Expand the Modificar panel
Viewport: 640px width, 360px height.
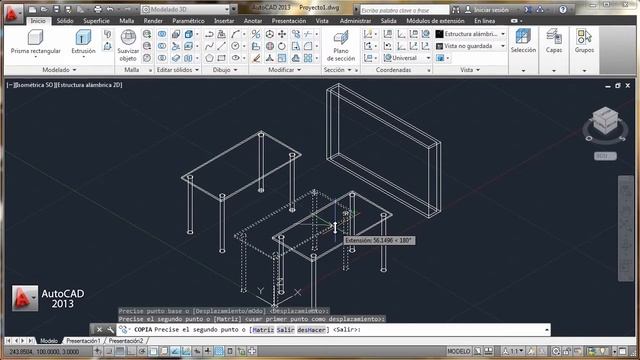tap(284, 70)
